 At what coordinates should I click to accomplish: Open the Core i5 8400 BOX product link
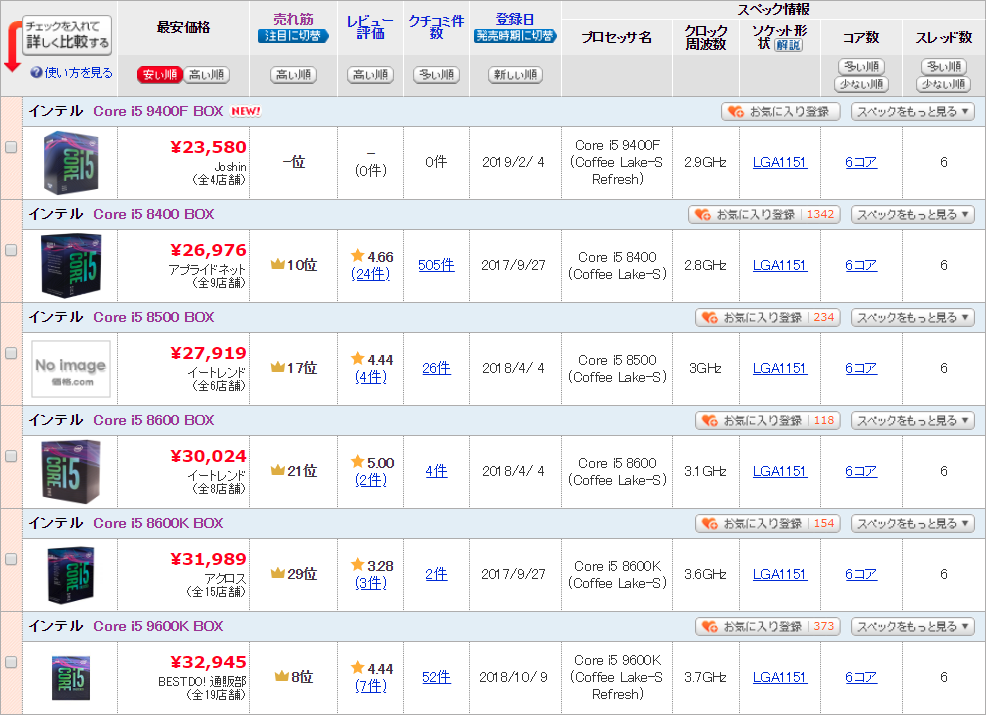click(x=153, y=214)
